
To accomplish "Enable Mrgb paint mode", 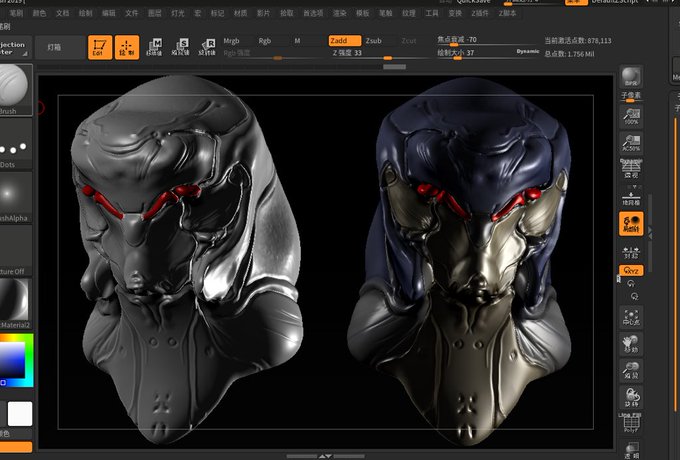I will click(x=231, y=41).
